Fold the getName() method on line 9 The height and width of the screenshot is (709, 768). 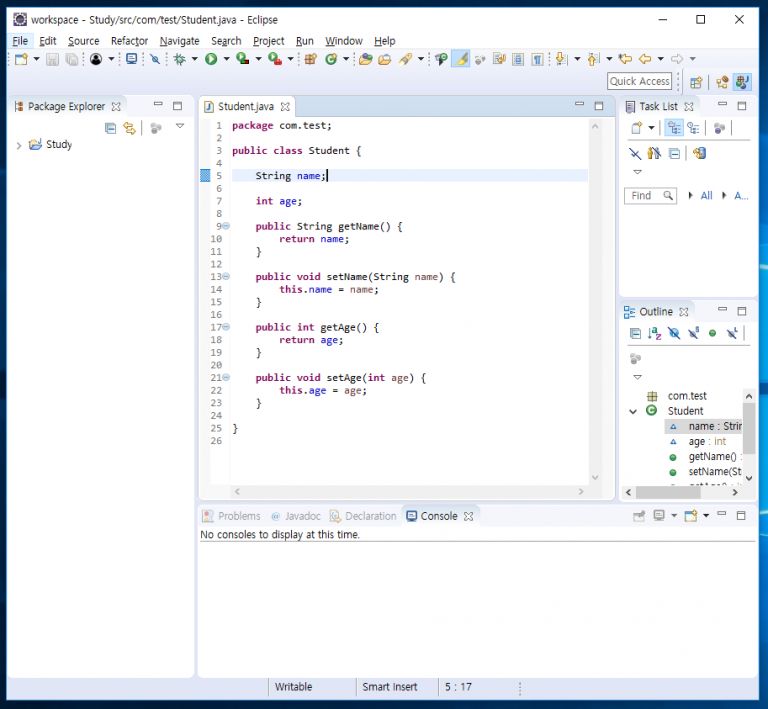click(226, 227)
